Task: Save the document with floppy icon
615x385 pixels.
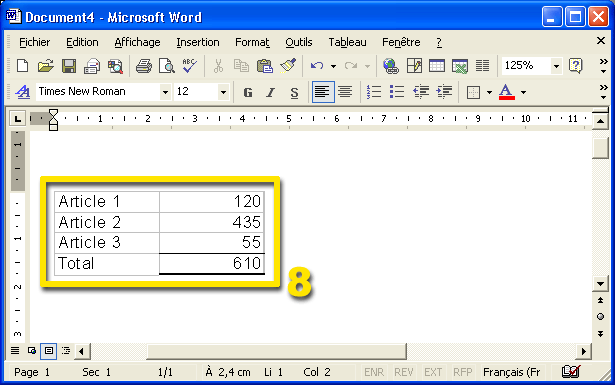Action: pos(69,66)
